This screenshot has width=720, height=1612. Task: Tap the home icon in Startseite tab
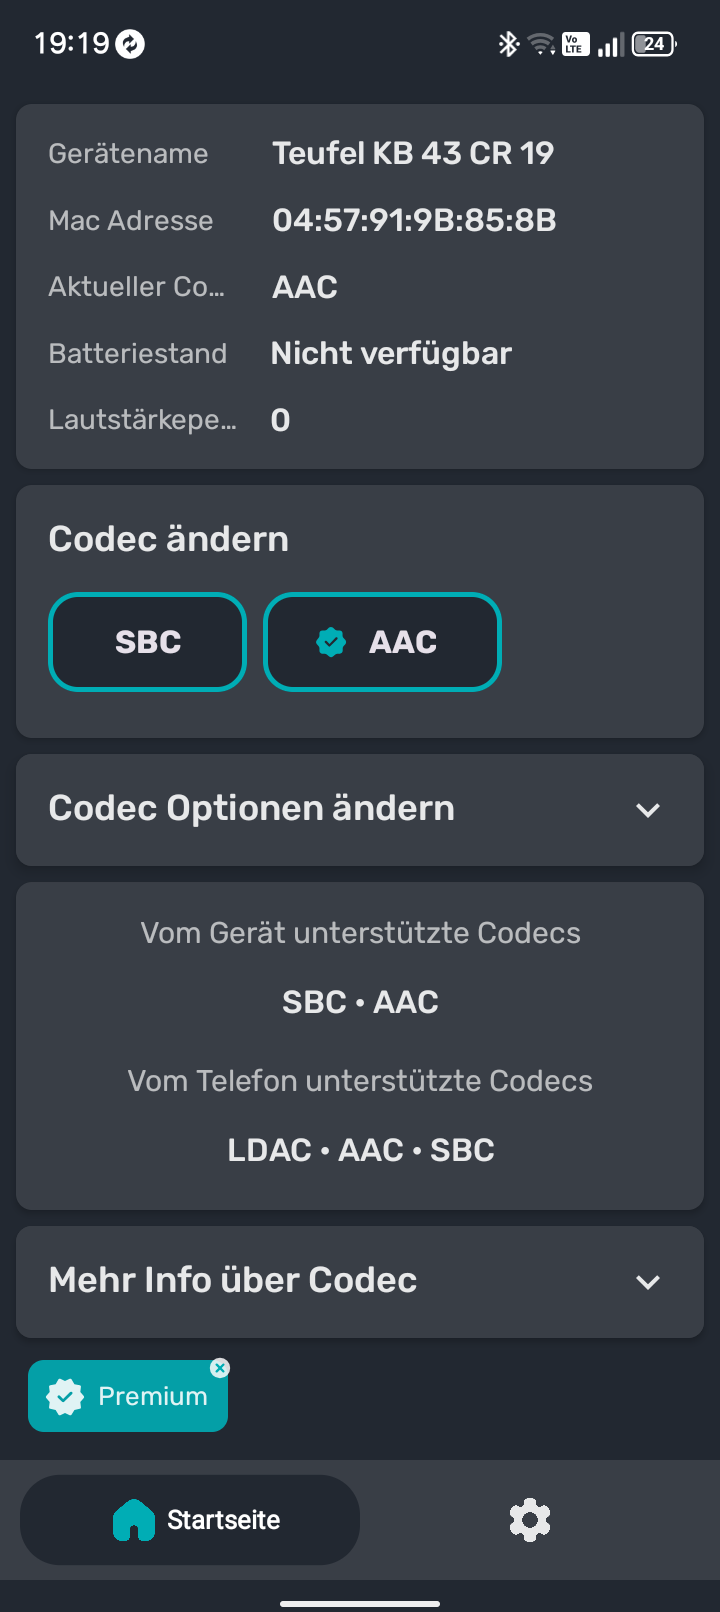click(x=134, y=1520)
